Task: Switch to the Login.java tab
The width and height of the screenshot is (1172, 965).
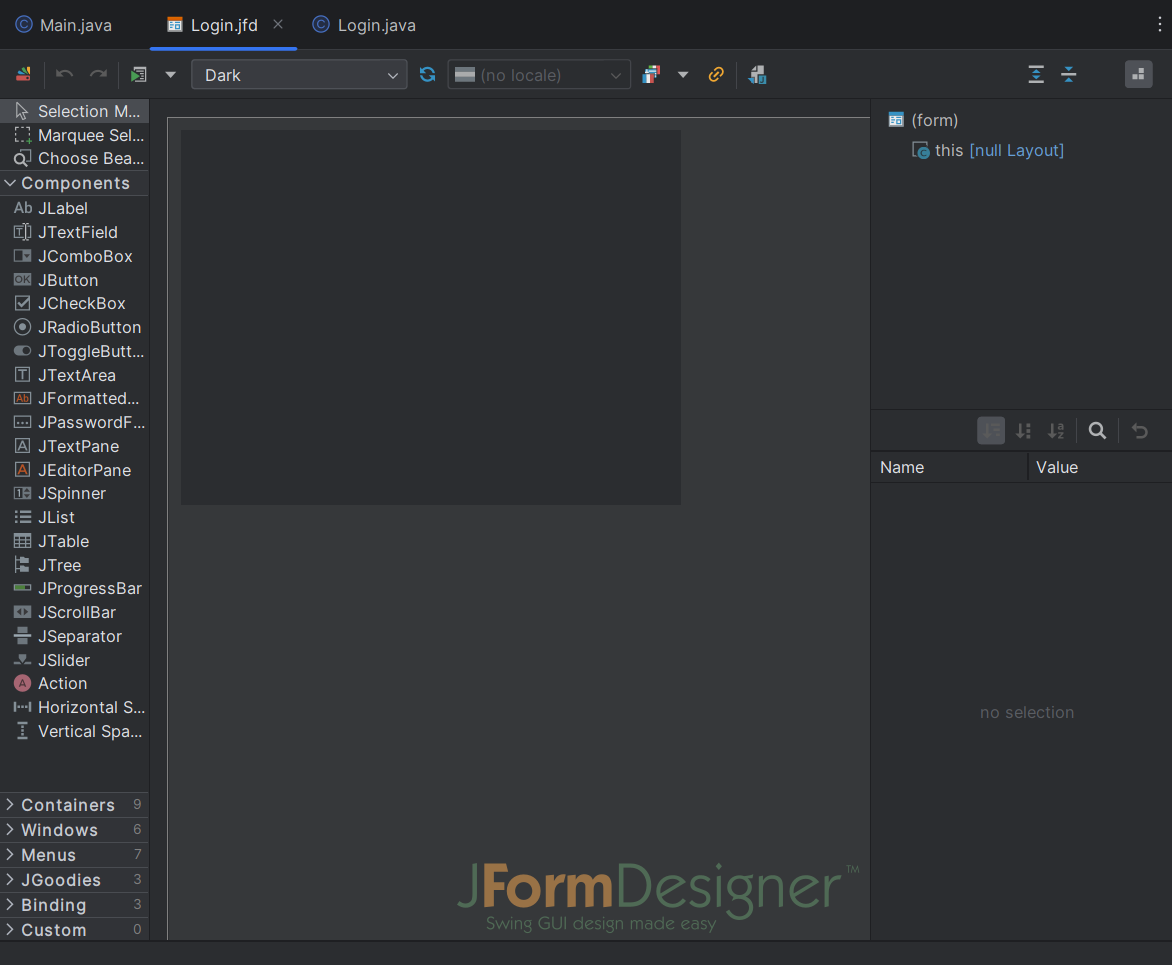Action: (364, 25)
